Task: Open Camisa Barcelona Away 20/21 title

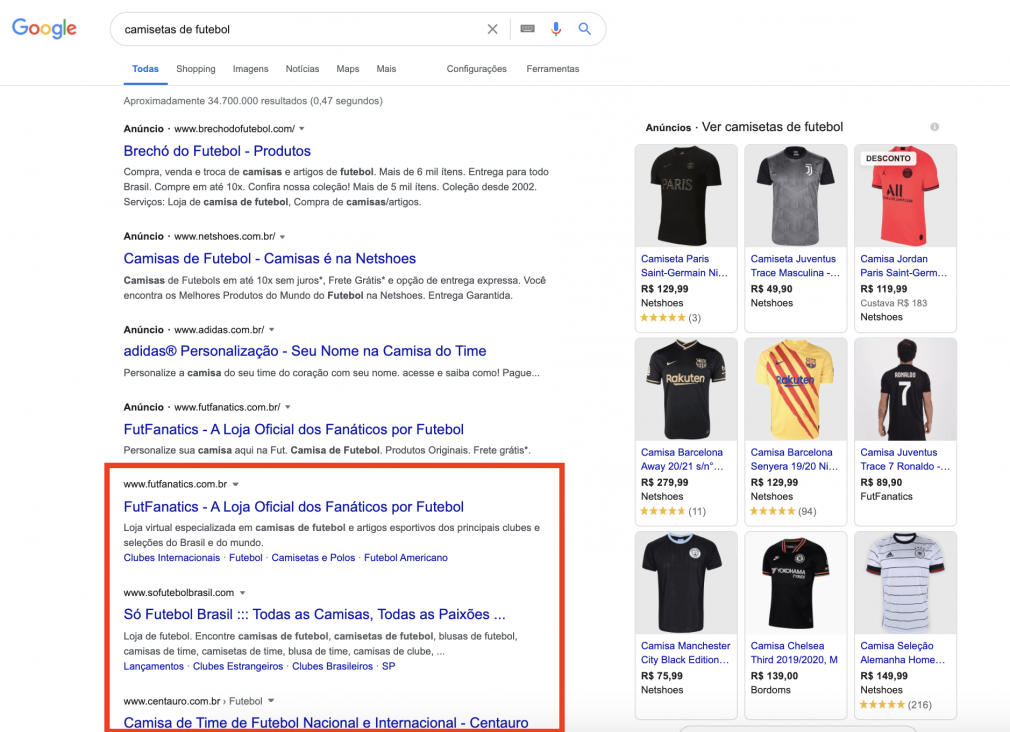Action: pyautogui.click(x=682, y=459)
